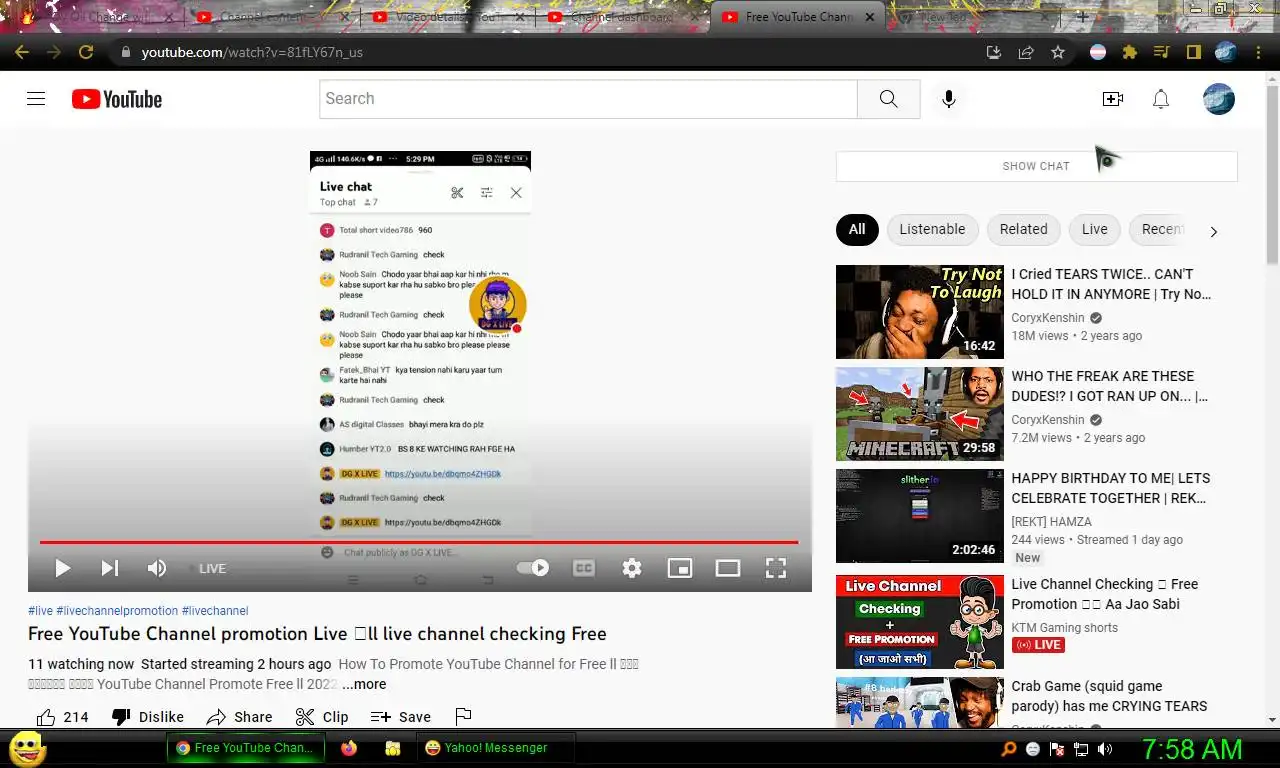Switch to miniplayer
1280x768 pixels.
tap(680, 568)
